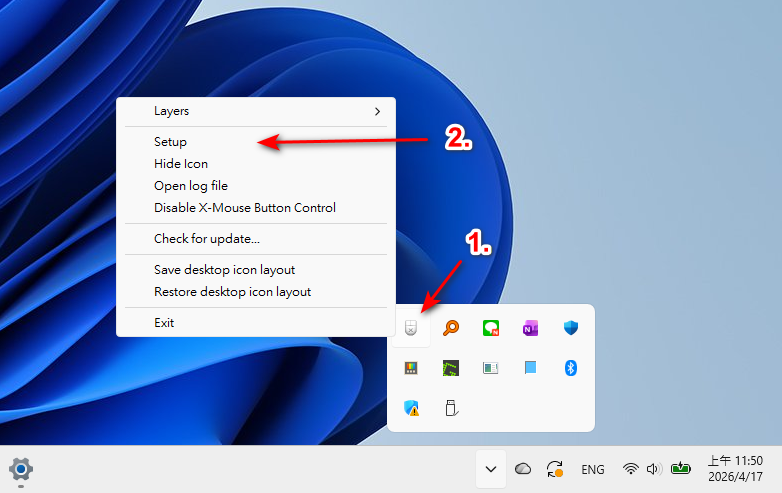Open the Bluetooth tray icon

click(570, 368)
